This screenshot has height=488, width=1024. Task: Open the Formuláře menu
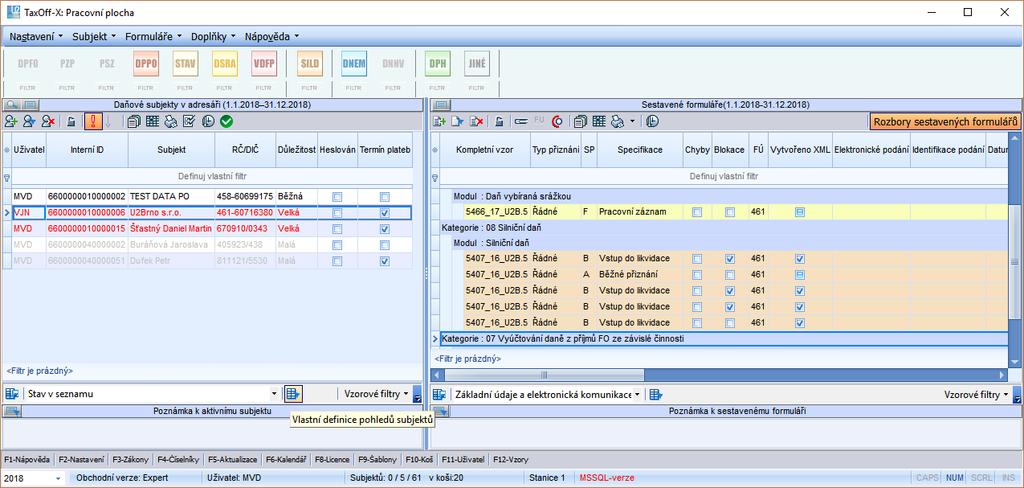pyautogui.click(x=153, y=37)
